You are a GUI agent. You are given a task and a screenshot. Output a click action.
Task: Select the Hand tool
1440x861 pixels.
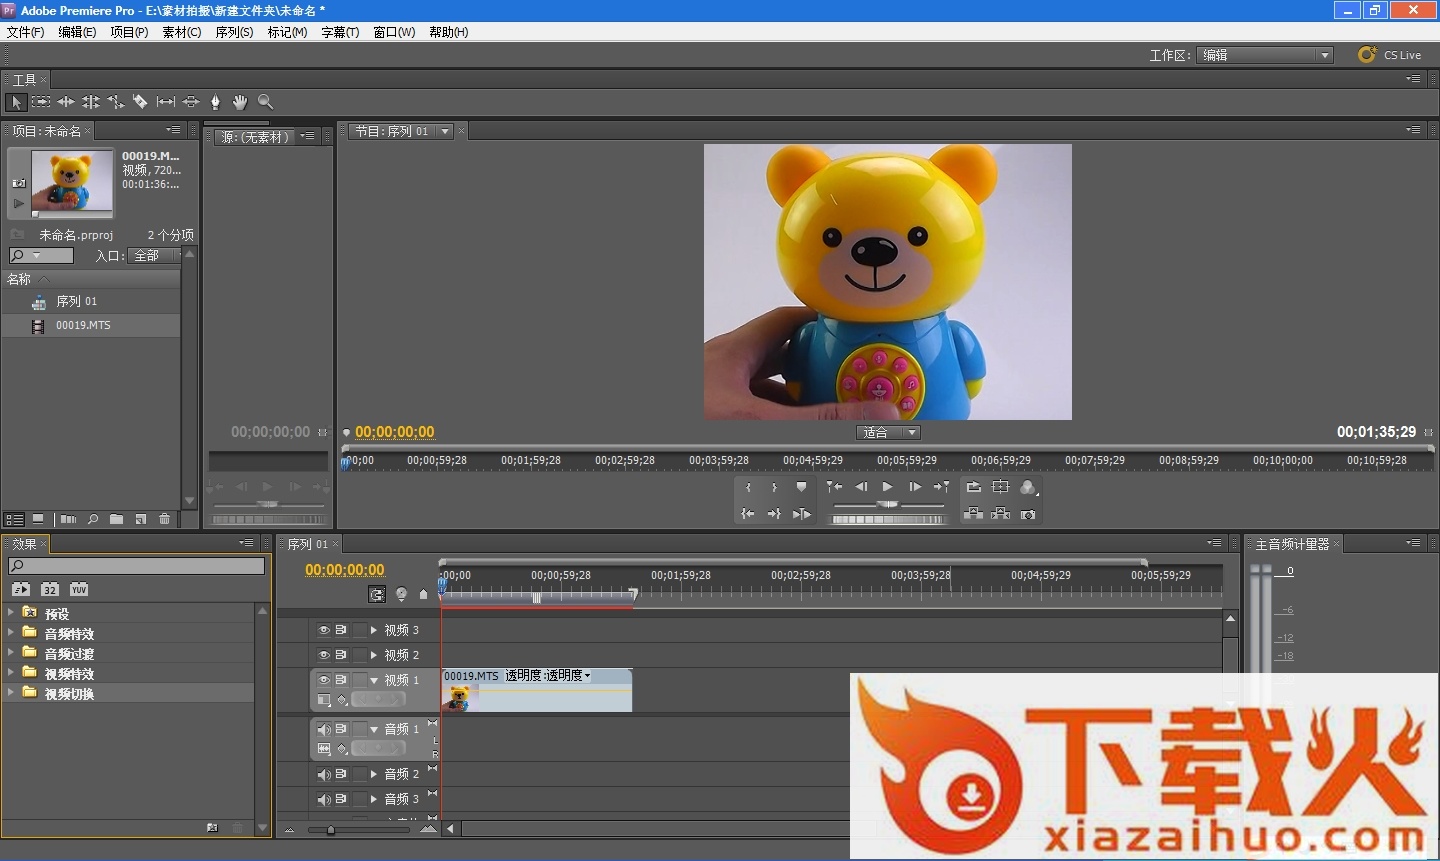click(x=240, y=102)
